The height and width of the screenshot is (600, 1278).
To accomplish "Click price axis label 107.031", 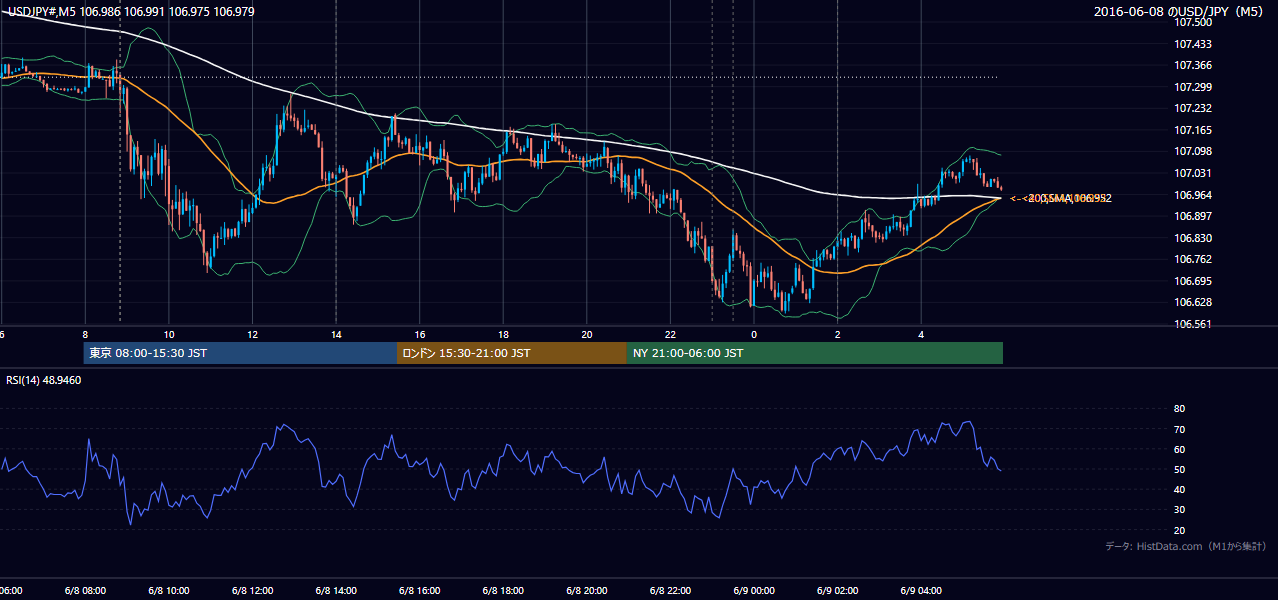I will click(1194, 173).
